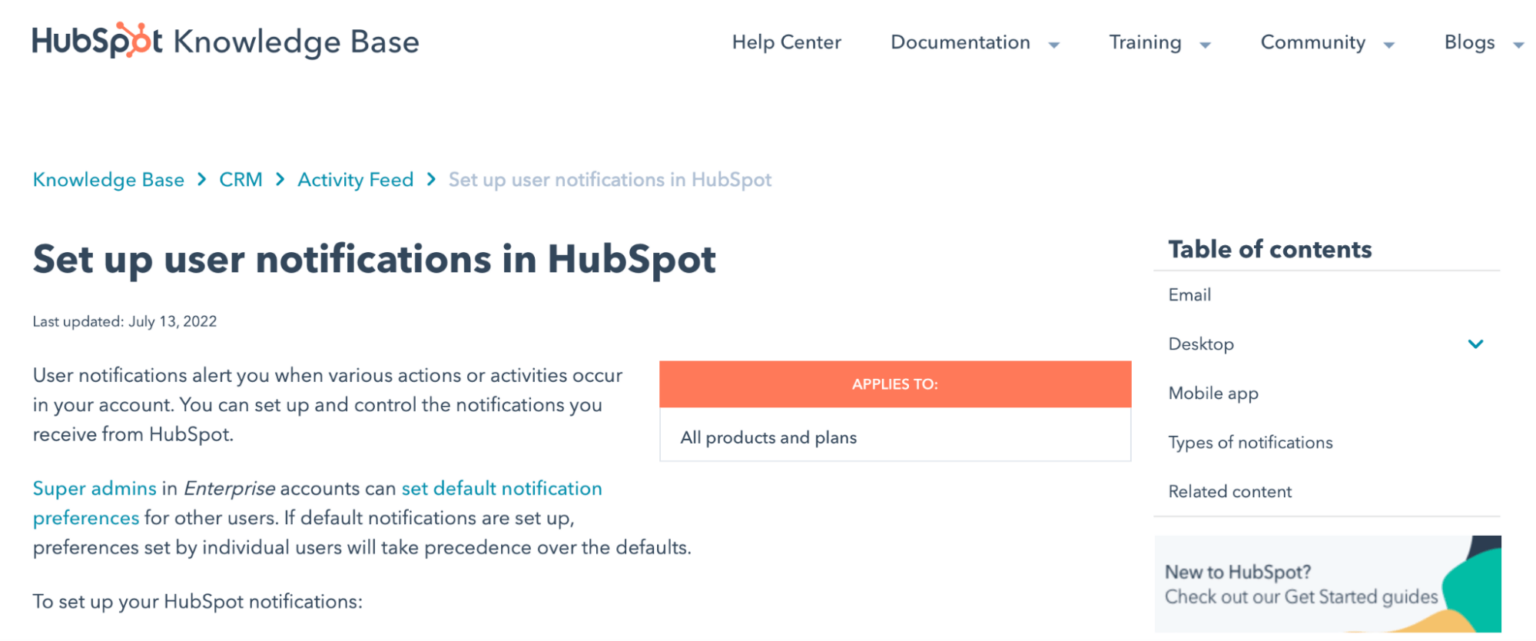Jump to the Related content section

point(1229,491)
